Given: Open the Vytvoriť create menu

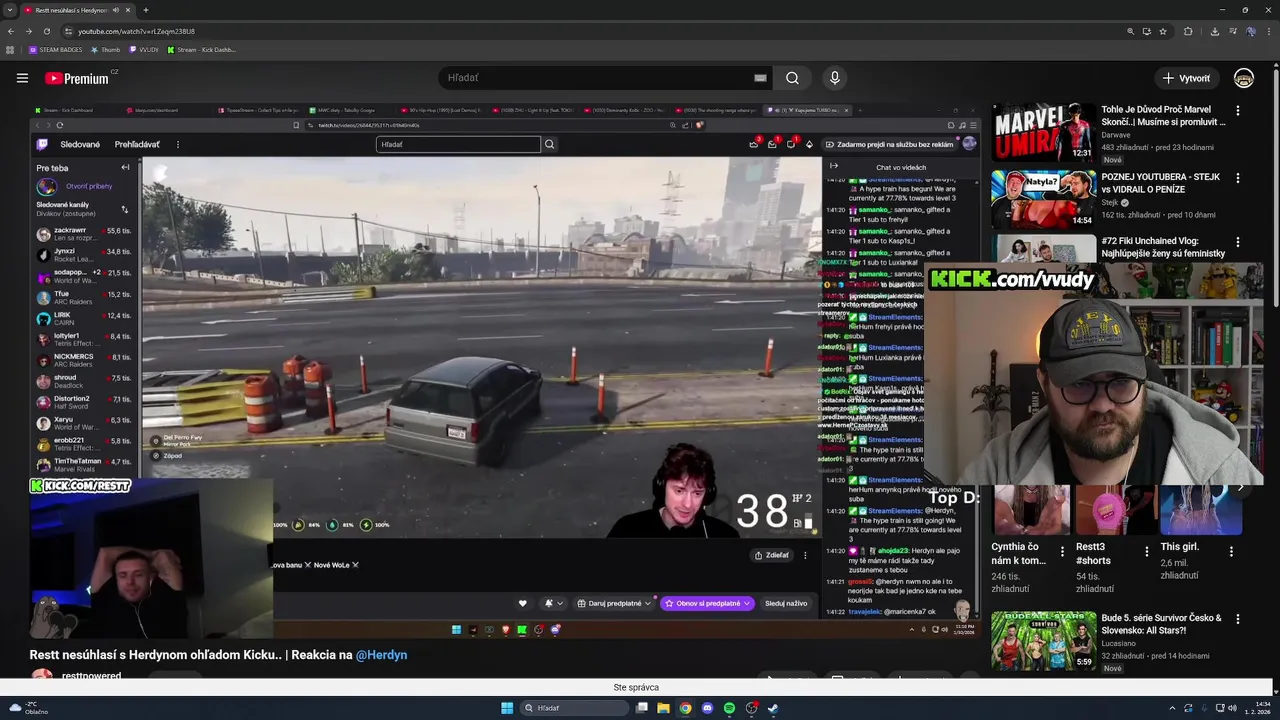Looking at the screenshot, I should click(1186, 78).
